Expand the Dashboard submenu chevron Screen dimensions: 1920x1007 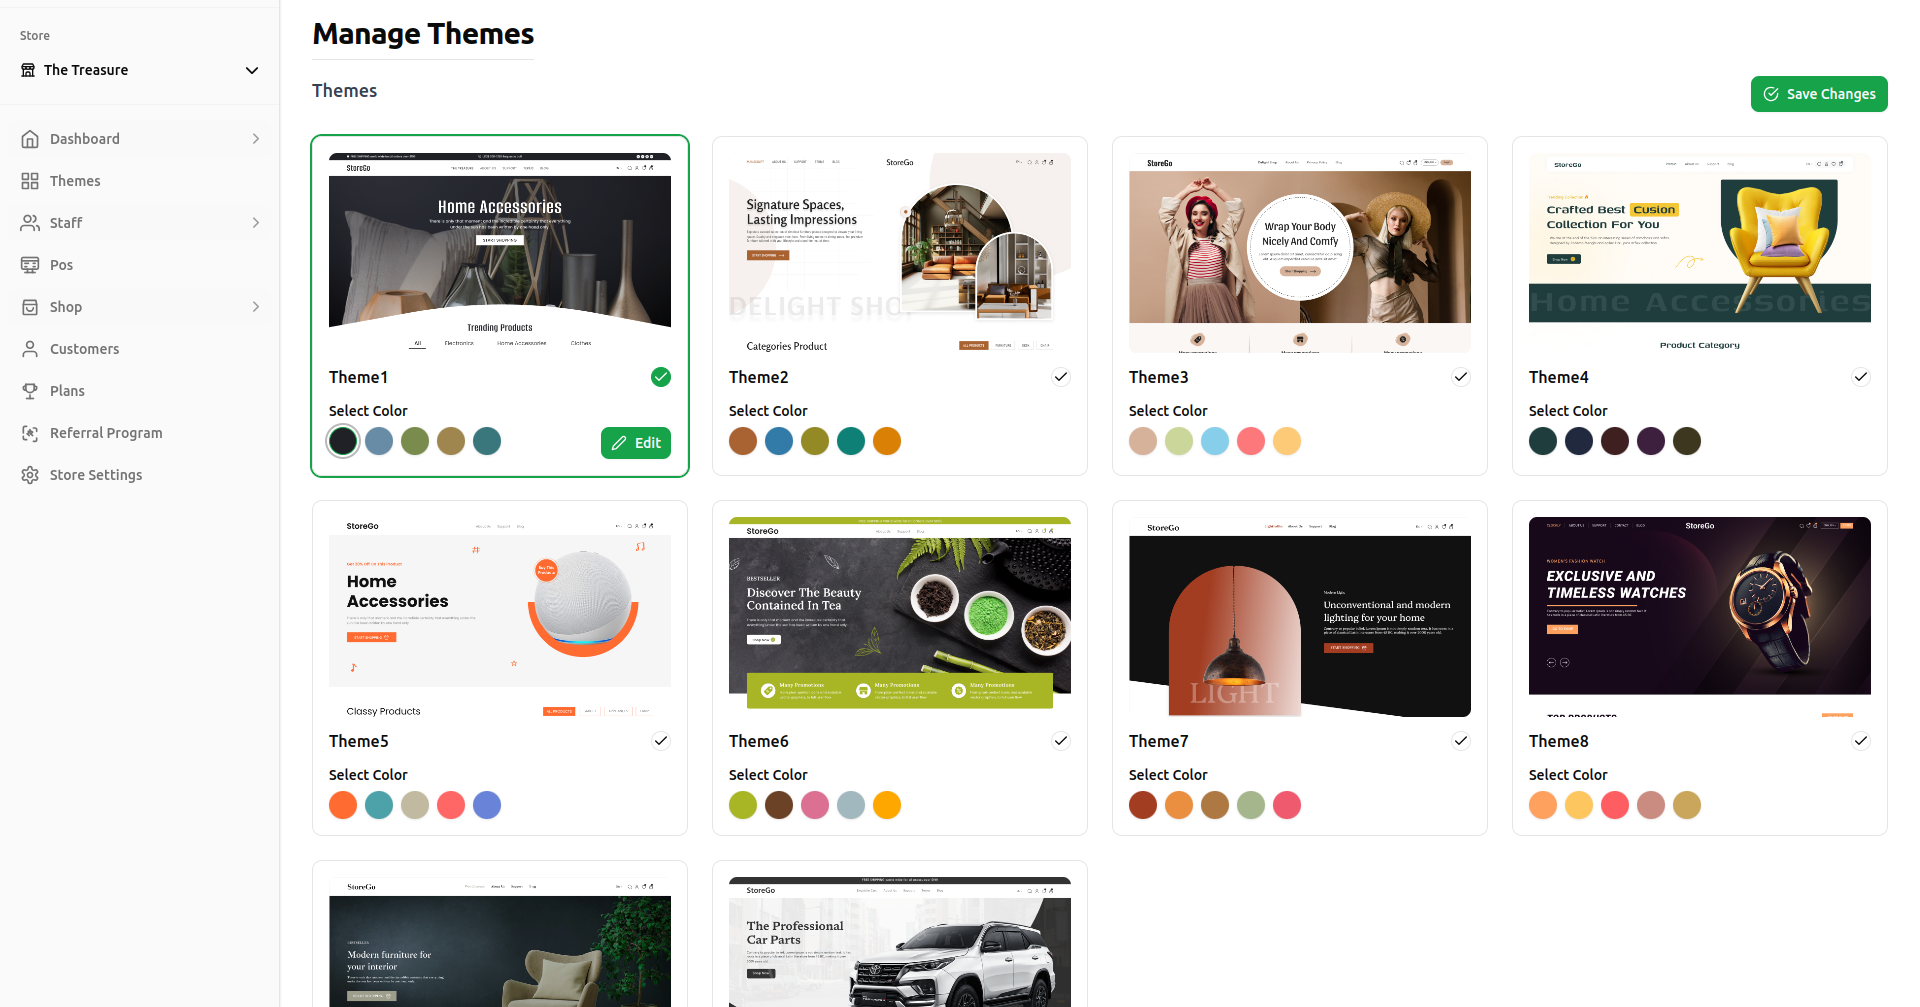point(256,139)
